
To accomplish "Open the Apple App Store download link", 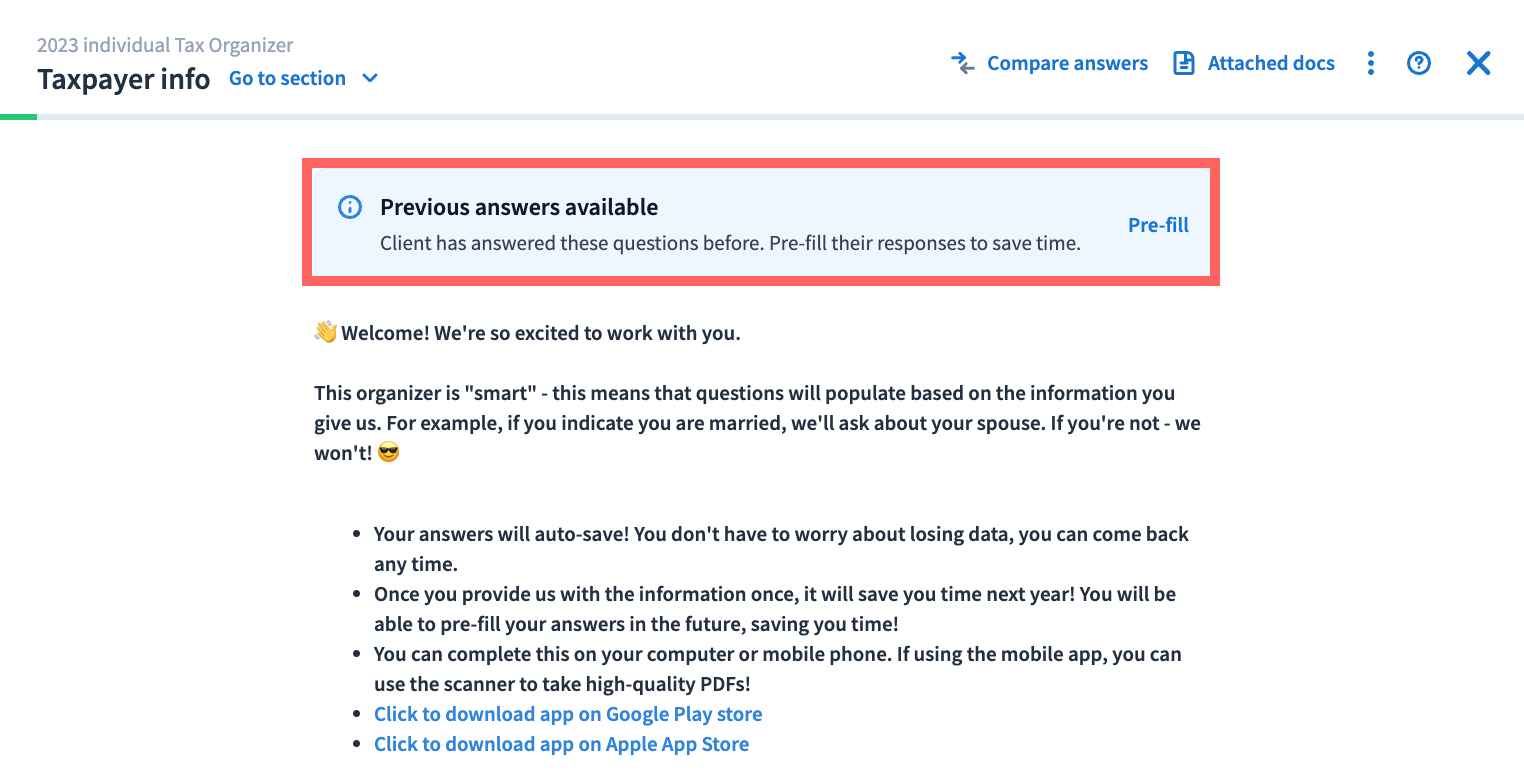I will tap(561, 744).
